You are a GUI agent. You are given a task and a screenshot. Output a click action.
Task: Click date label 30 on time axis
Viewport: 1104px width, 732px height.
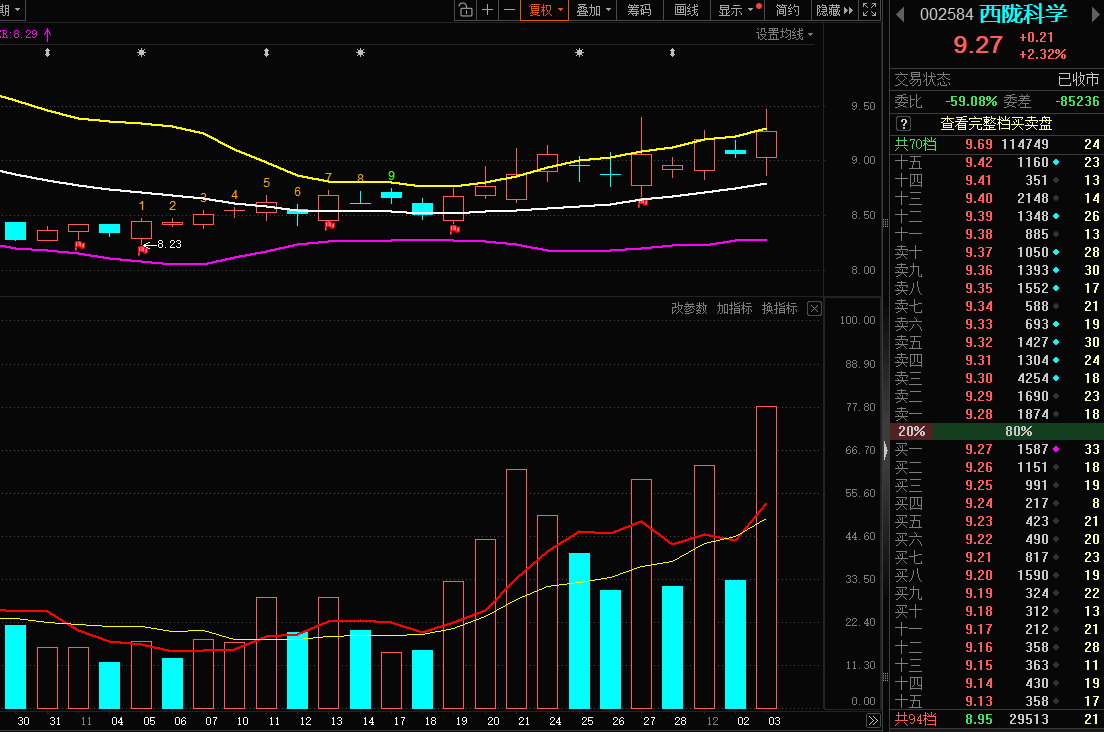[23, 721]
